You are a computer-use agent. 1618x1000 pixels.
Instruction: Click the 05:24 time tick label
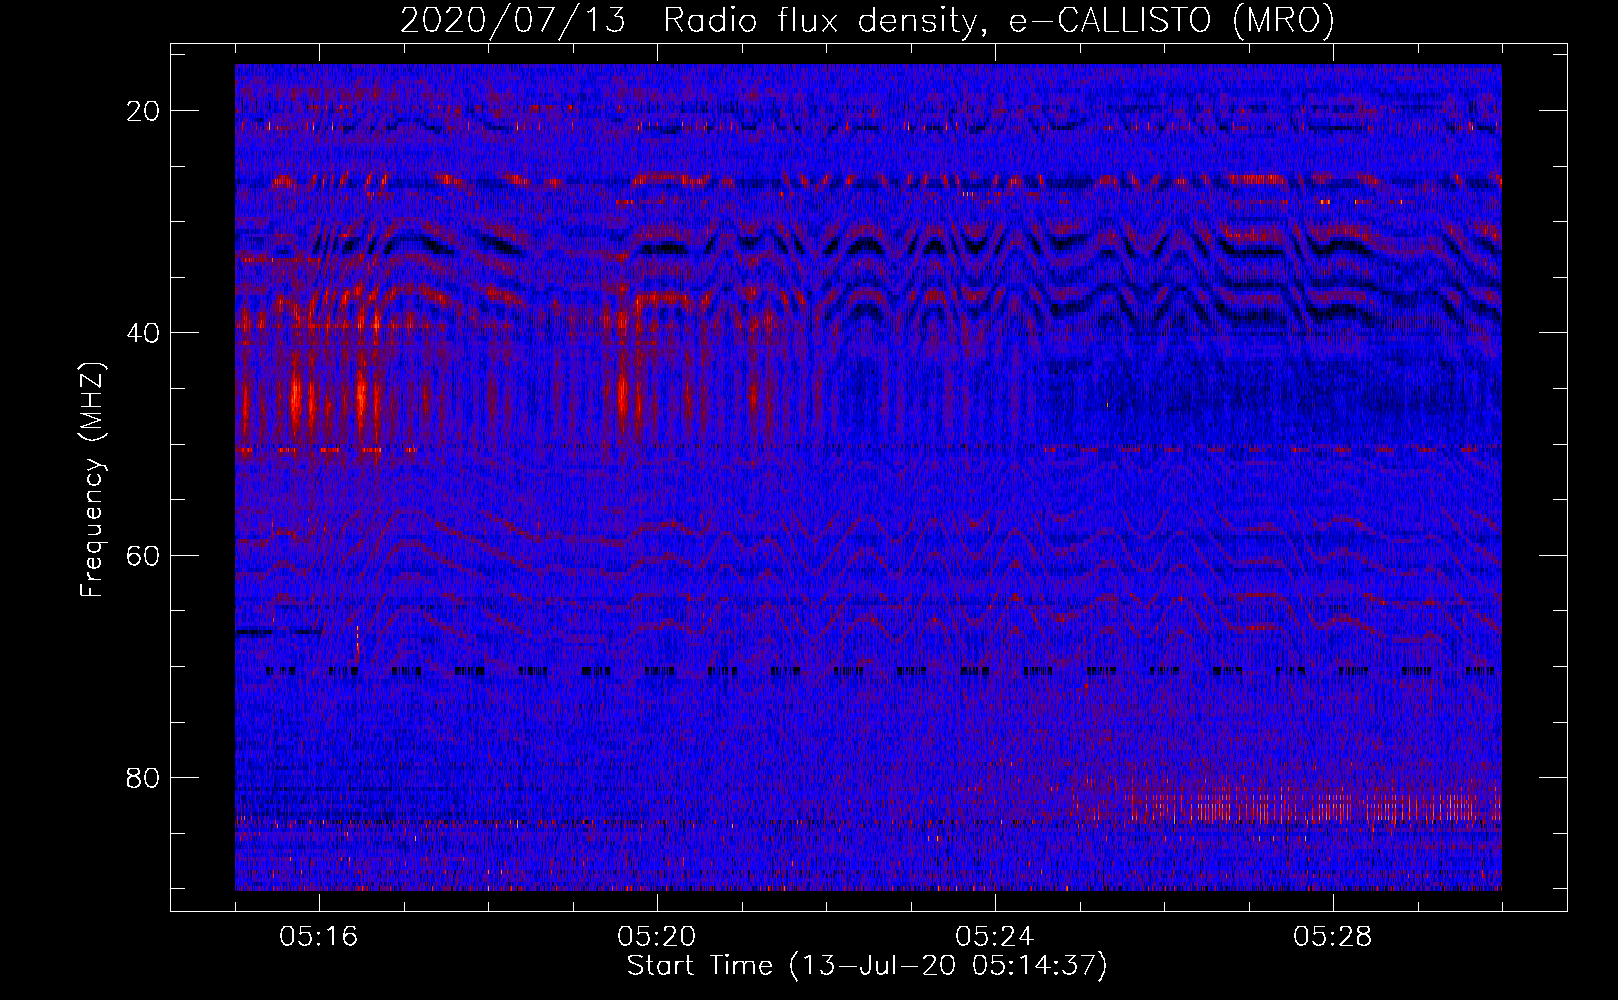click(x=995, y=937)
